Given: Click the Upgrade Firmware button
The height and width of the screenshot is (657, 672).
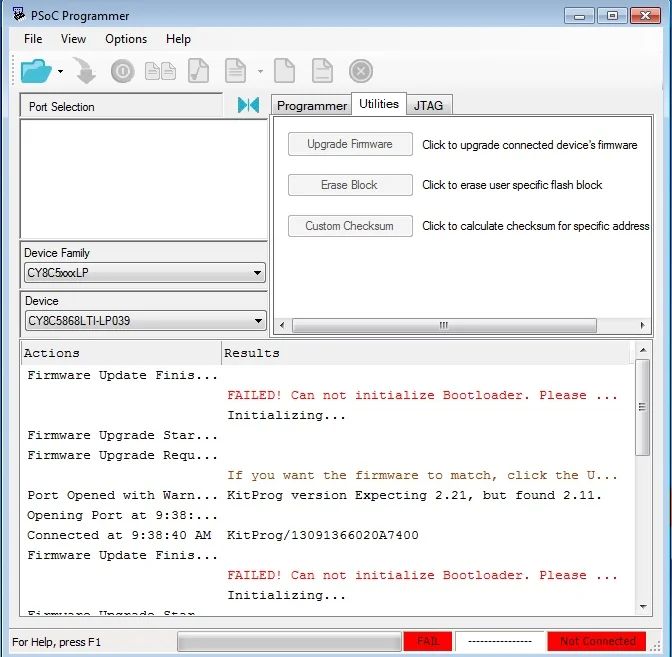Looking at the screenshot, I should 350,144.
